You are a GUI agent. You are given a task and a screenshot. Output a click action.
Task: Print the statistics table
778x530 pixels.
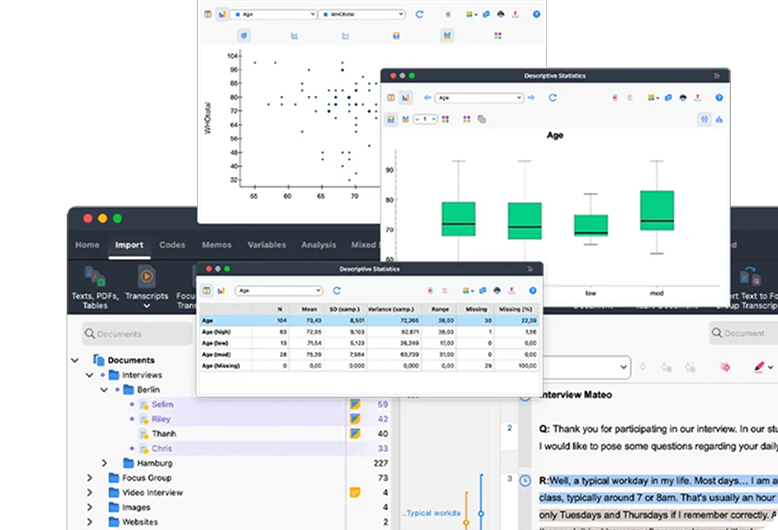pos(497,290)
